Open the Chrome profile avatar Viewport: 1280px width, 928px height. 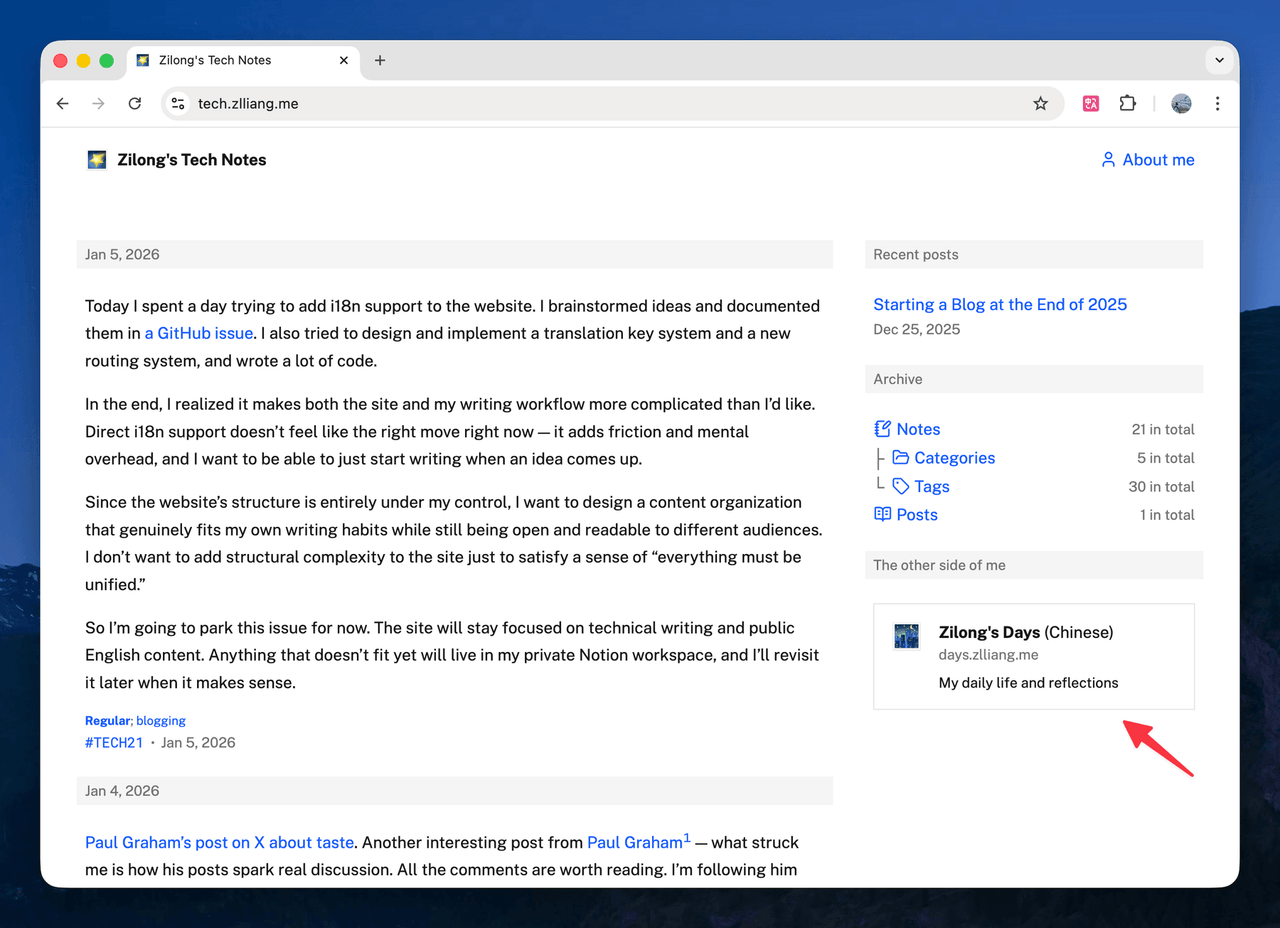[x=1181, y=104]
